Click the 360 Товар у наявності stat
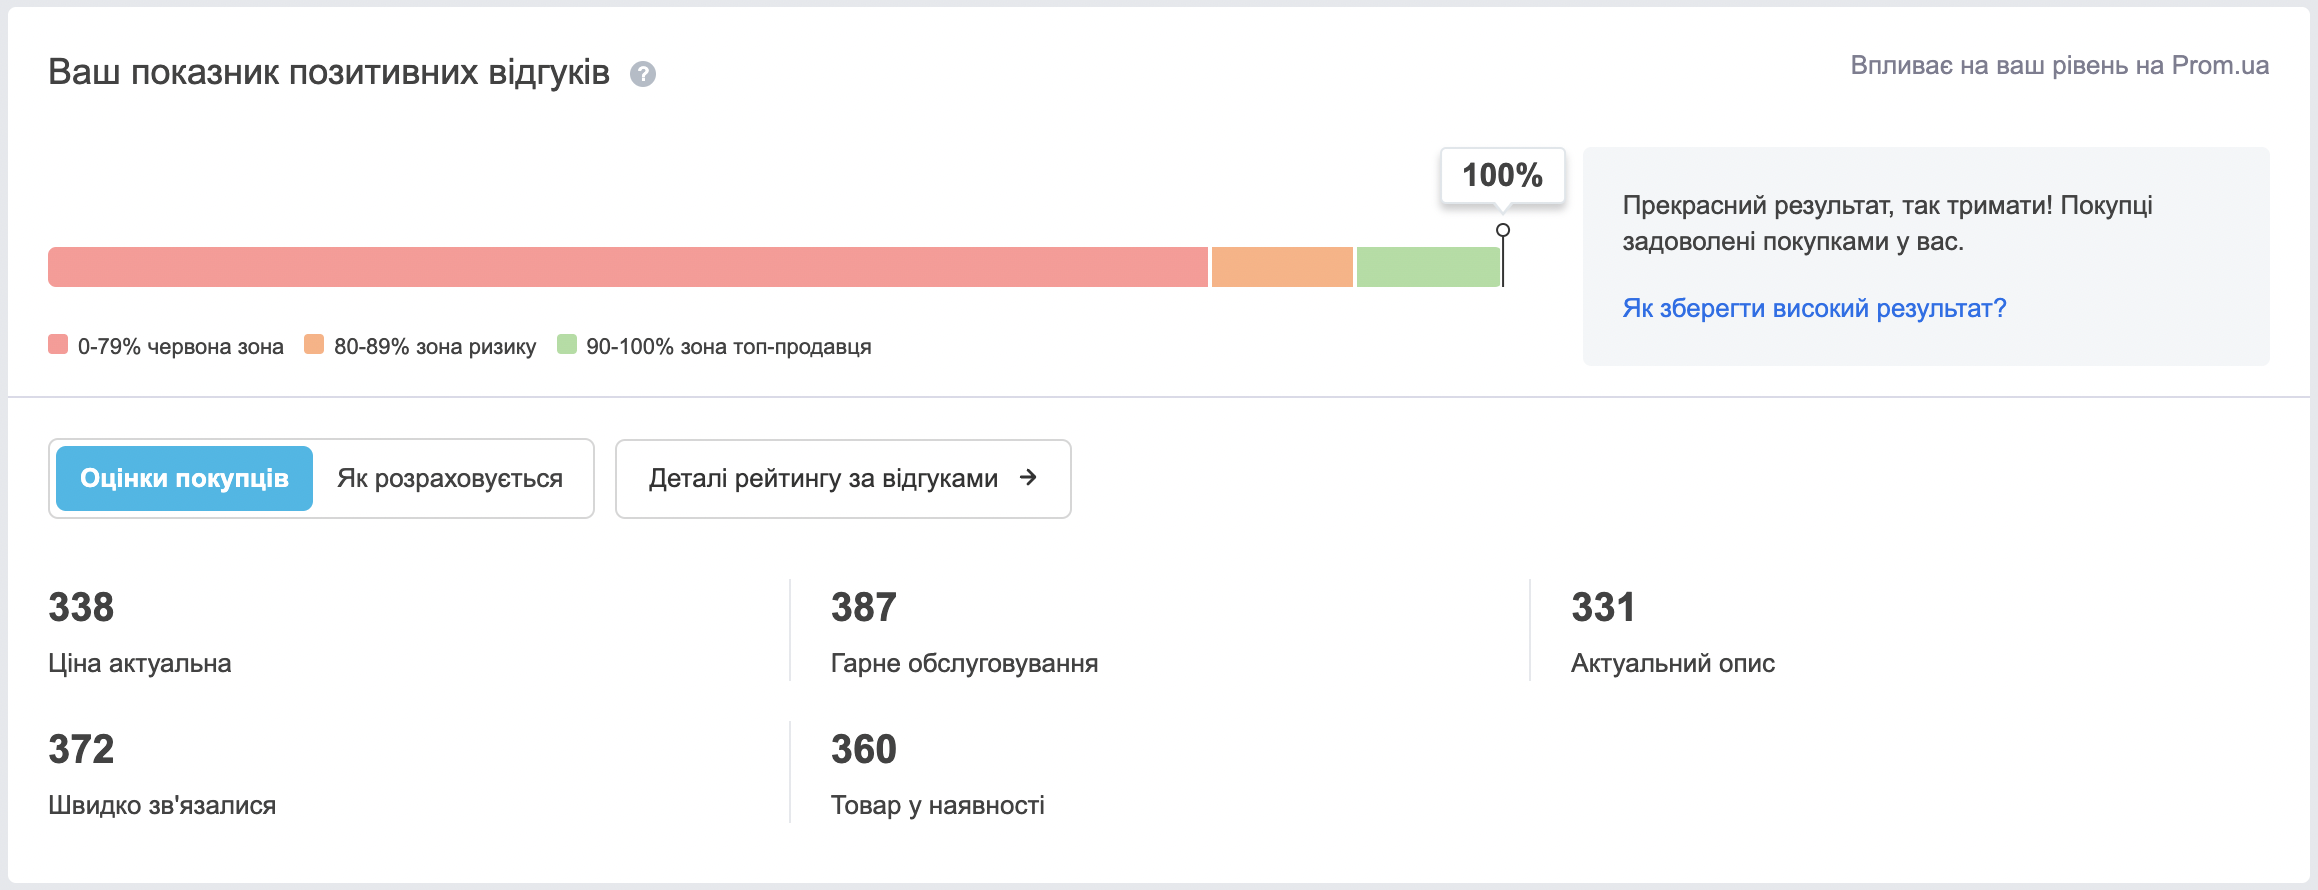2318x890 pixels. pos(937,774)
